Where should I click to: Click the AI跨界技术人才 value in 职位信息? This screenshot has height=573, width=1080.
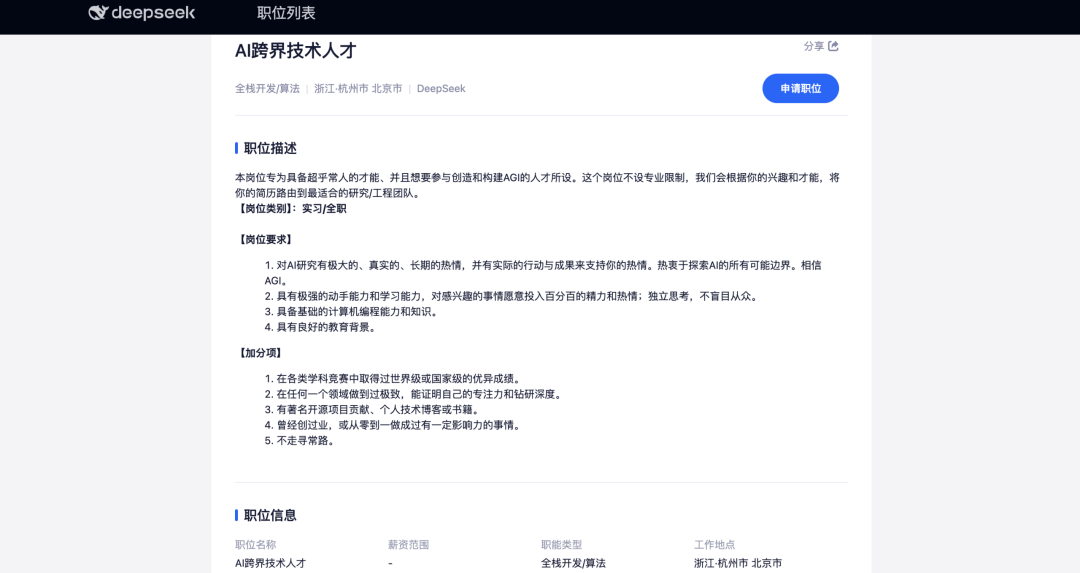(270, 563)
